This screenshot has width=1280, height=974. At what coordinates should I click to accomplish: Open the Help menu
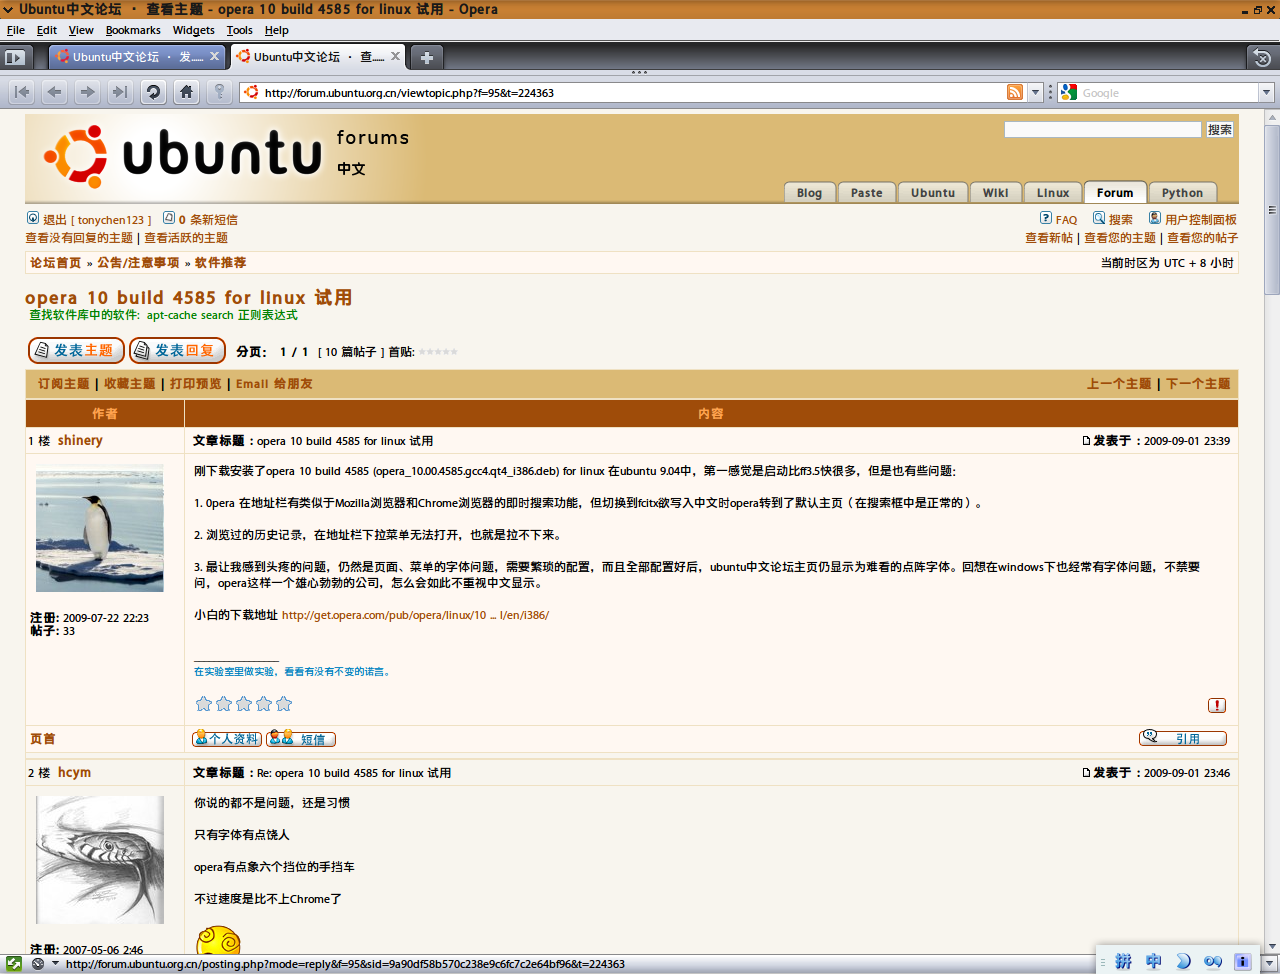277,30
